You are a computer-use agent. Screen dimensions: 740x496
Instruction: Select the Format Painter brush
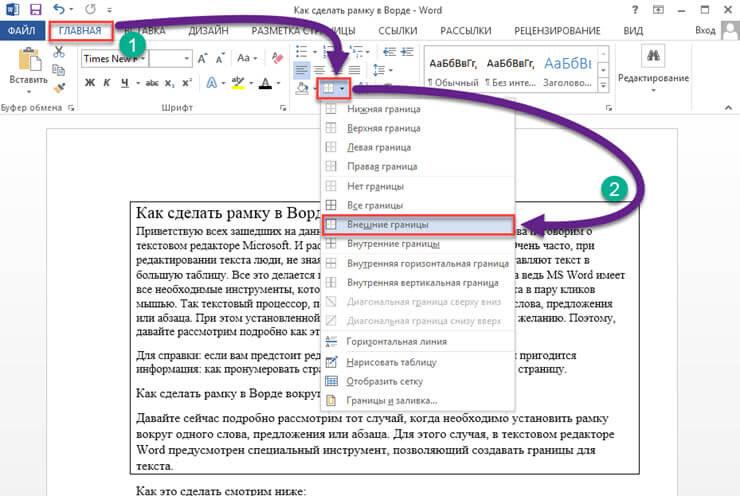59,88
